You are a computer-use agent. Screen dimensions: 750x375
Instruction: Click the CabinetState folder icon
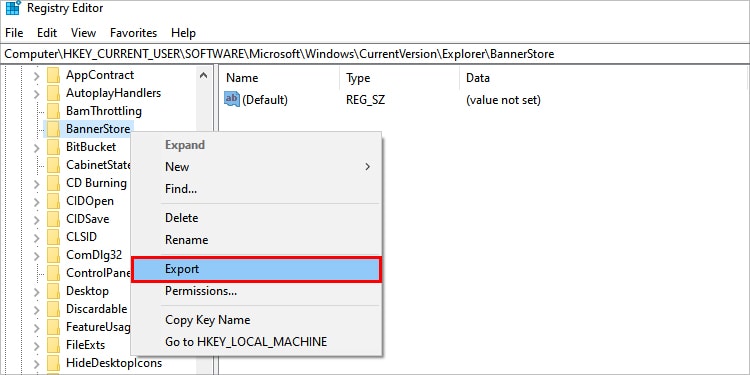(x=53, y=165)
